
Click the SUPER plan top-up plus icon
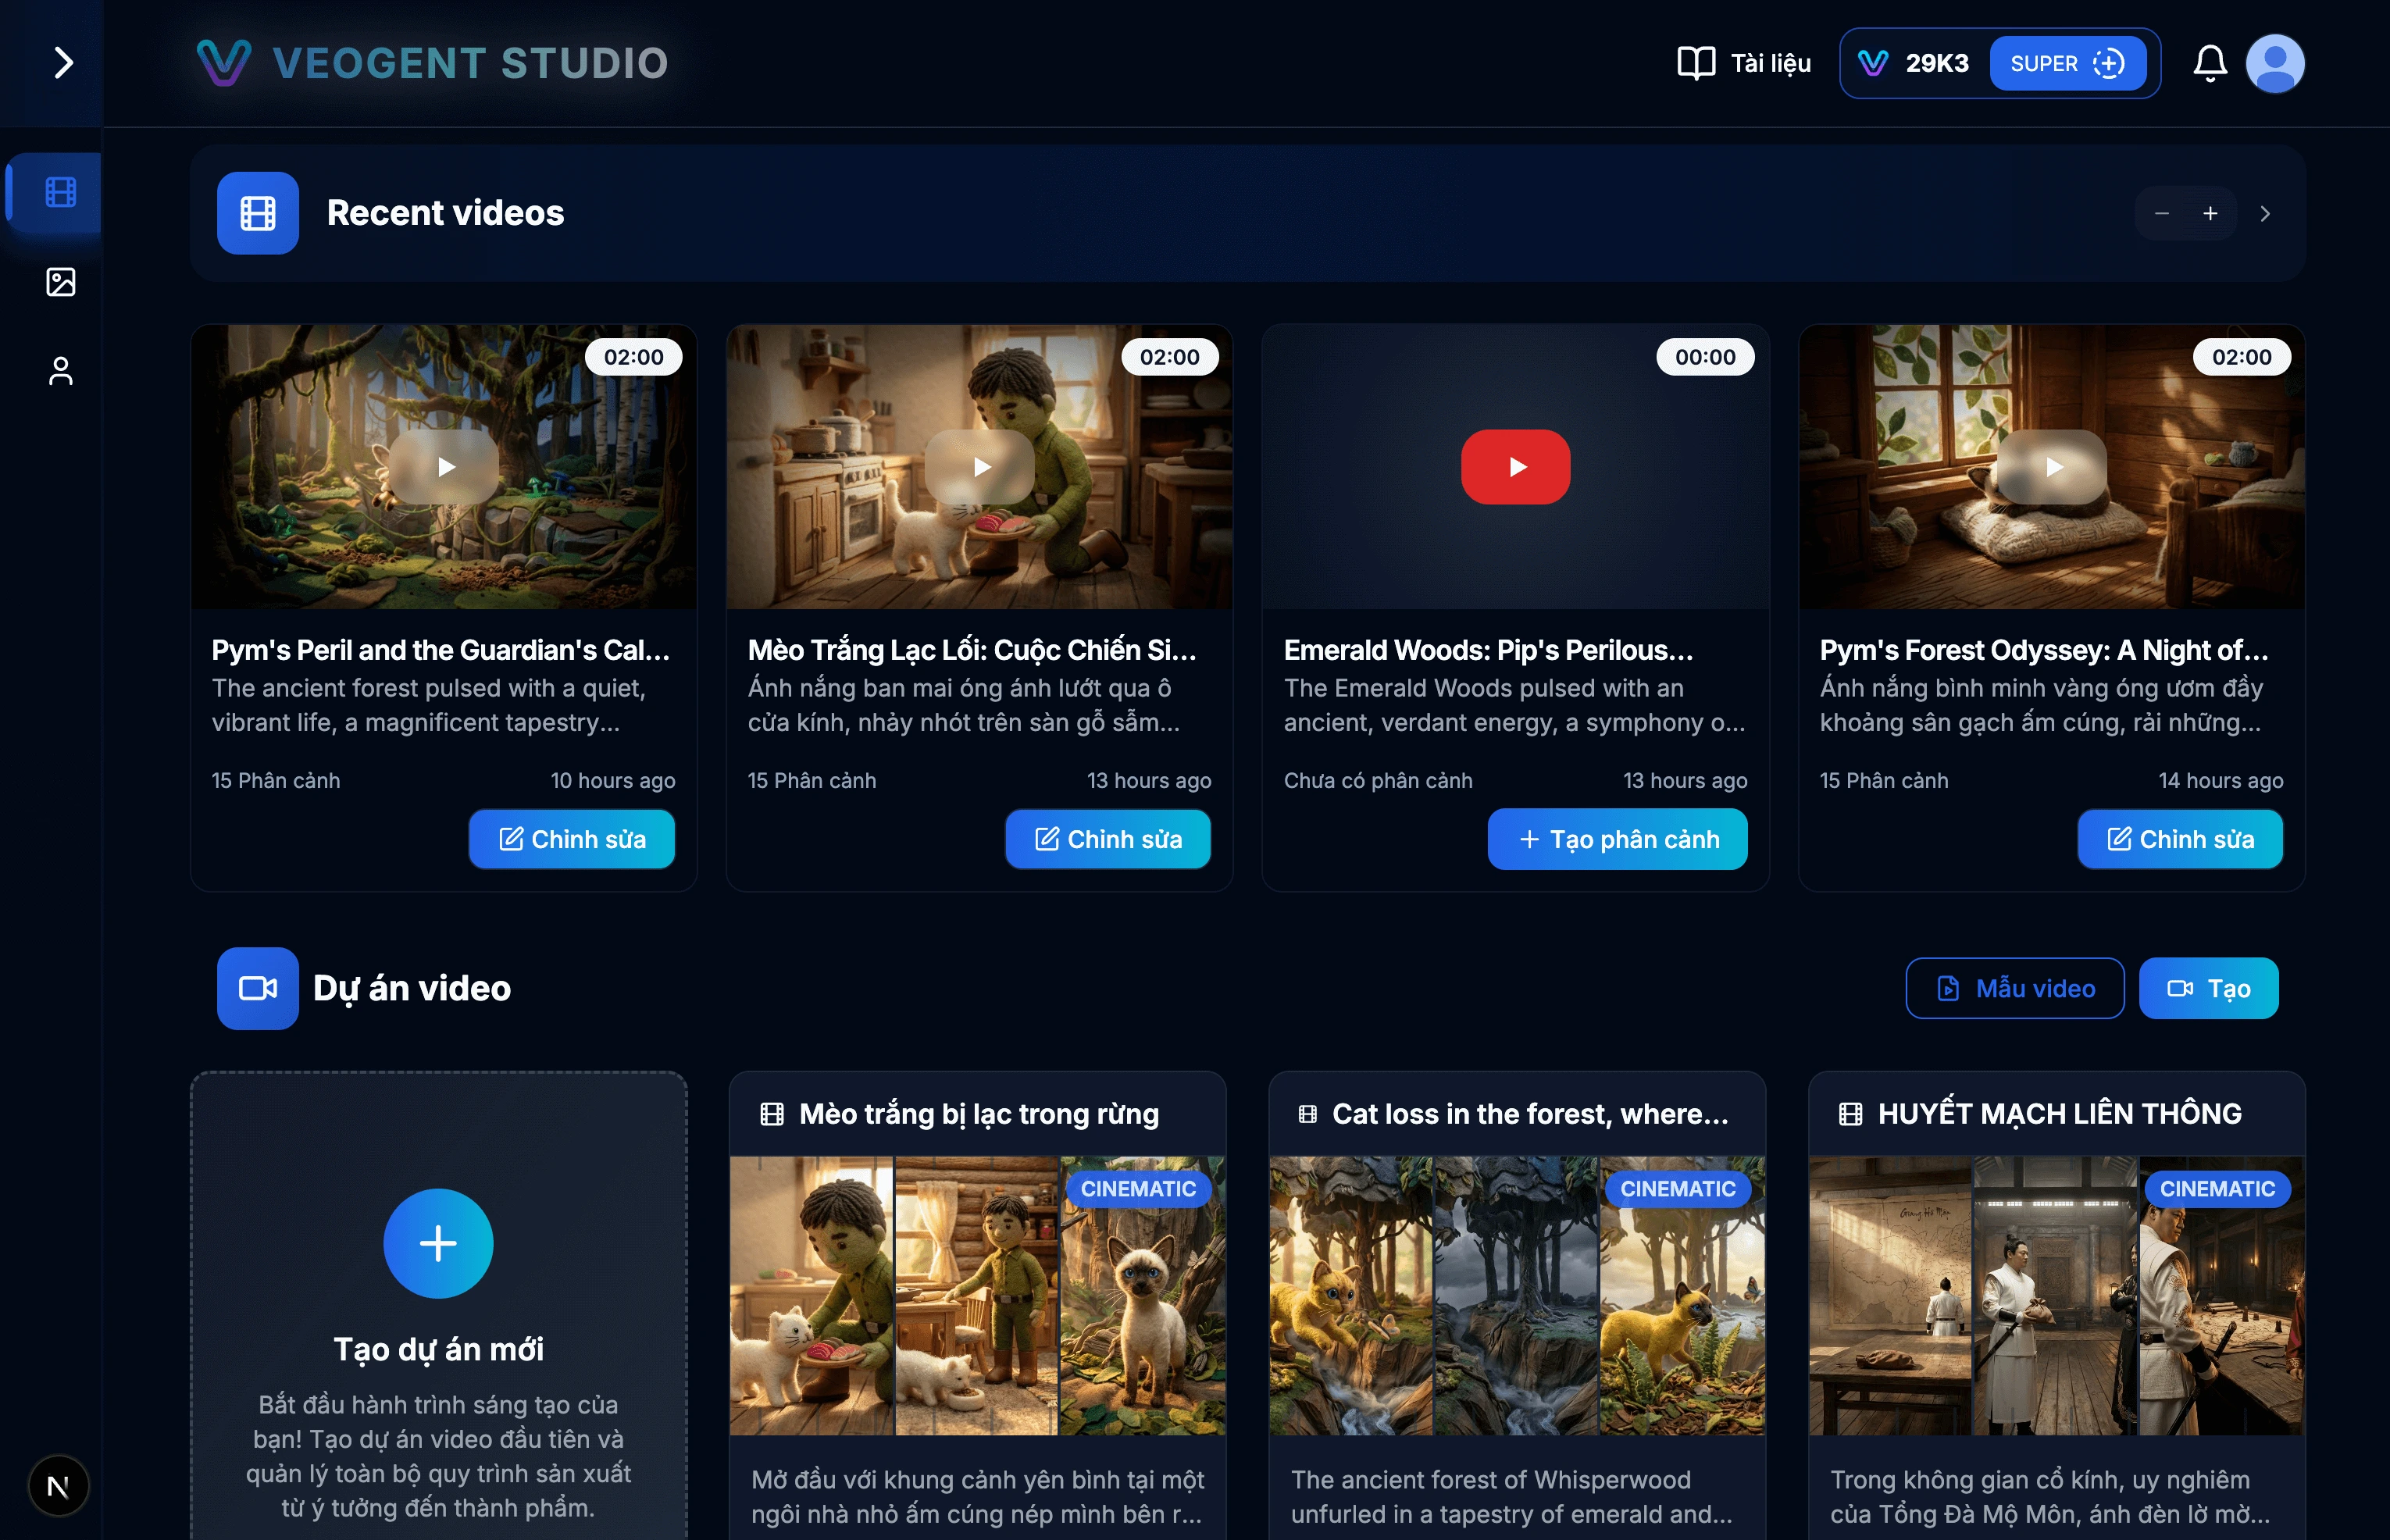tap(2110, 63)
